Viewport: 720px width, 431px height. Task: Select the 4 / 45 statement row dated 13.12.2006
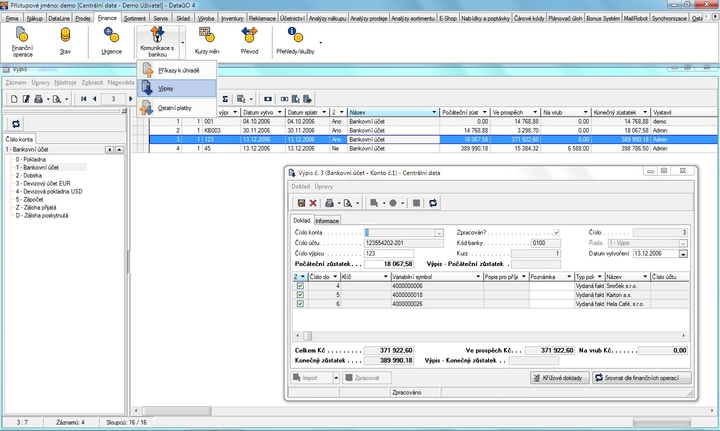[432, 148]
